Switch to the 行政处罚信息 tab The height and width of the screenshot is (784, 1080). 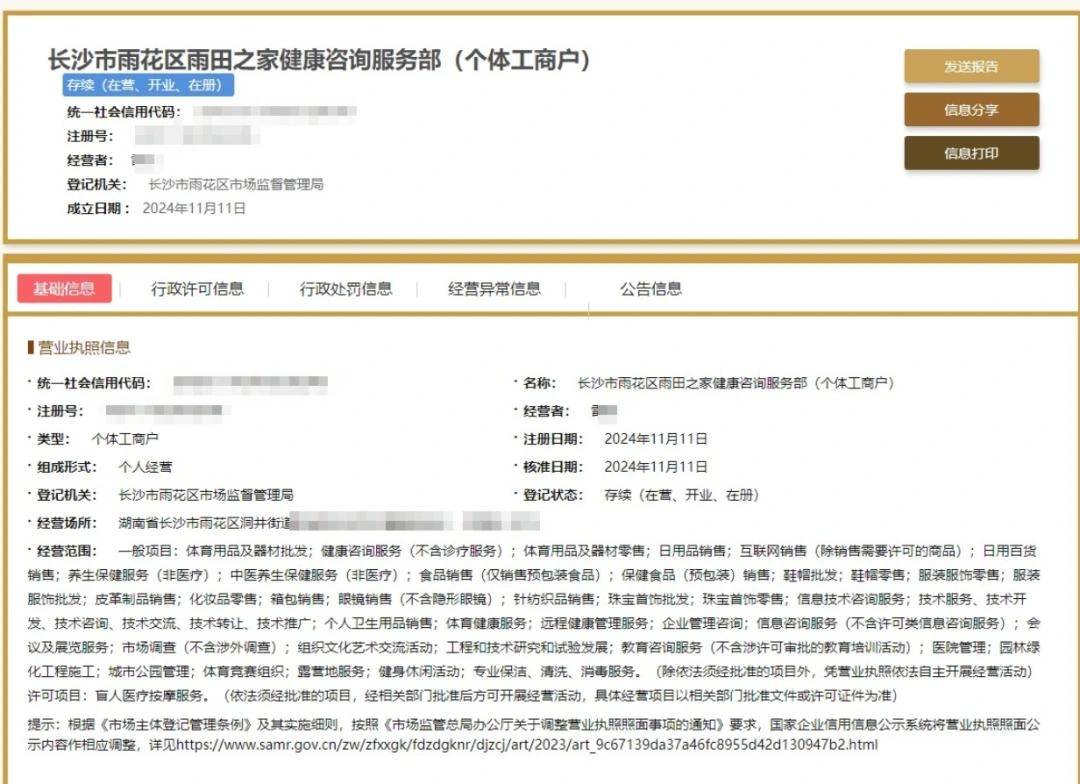tap(346, 288)
